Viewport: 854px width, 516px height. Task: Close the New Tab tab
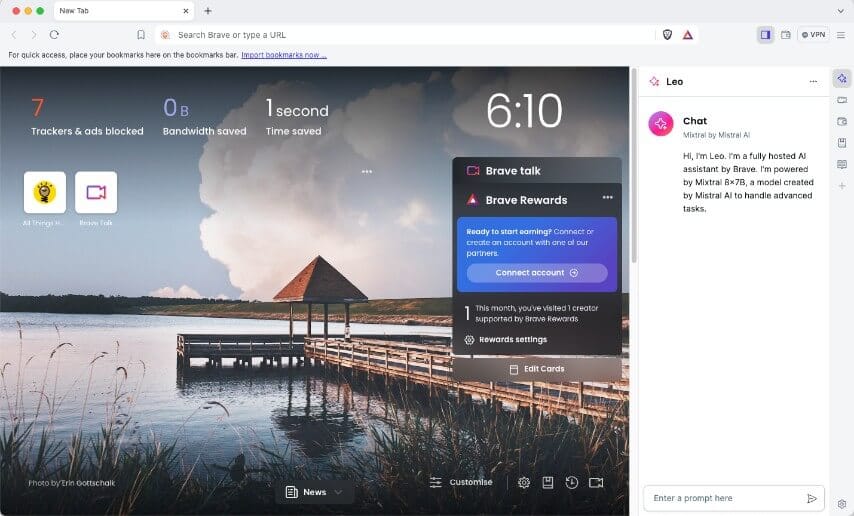point(186,11)
